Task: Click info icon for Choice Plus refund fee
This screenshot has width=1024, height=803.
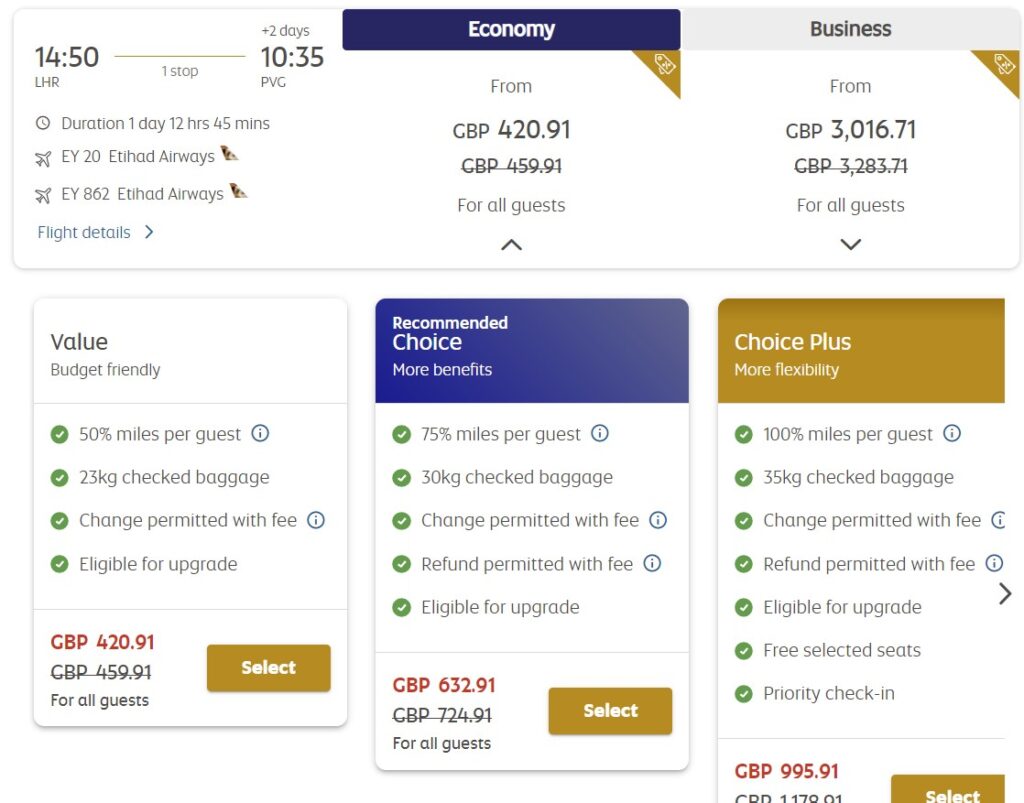Action: pyautogui.click(x=994, y=563)
